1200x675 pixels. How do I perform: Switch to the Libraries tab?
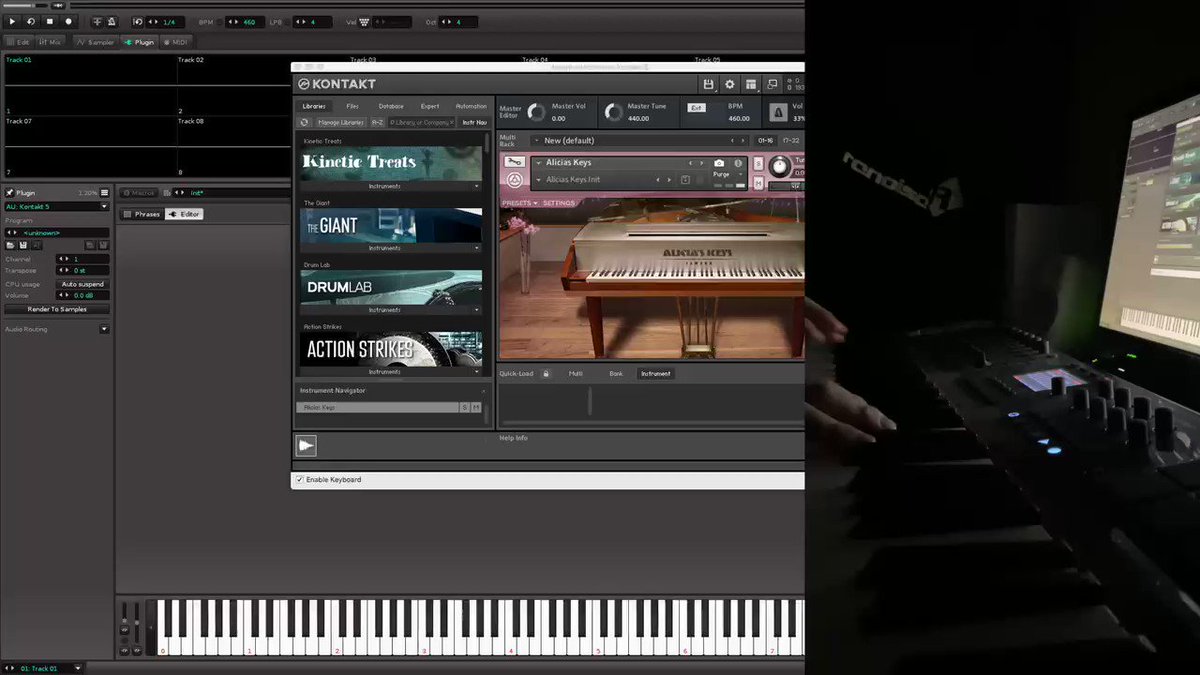click(x=314, y=106)
